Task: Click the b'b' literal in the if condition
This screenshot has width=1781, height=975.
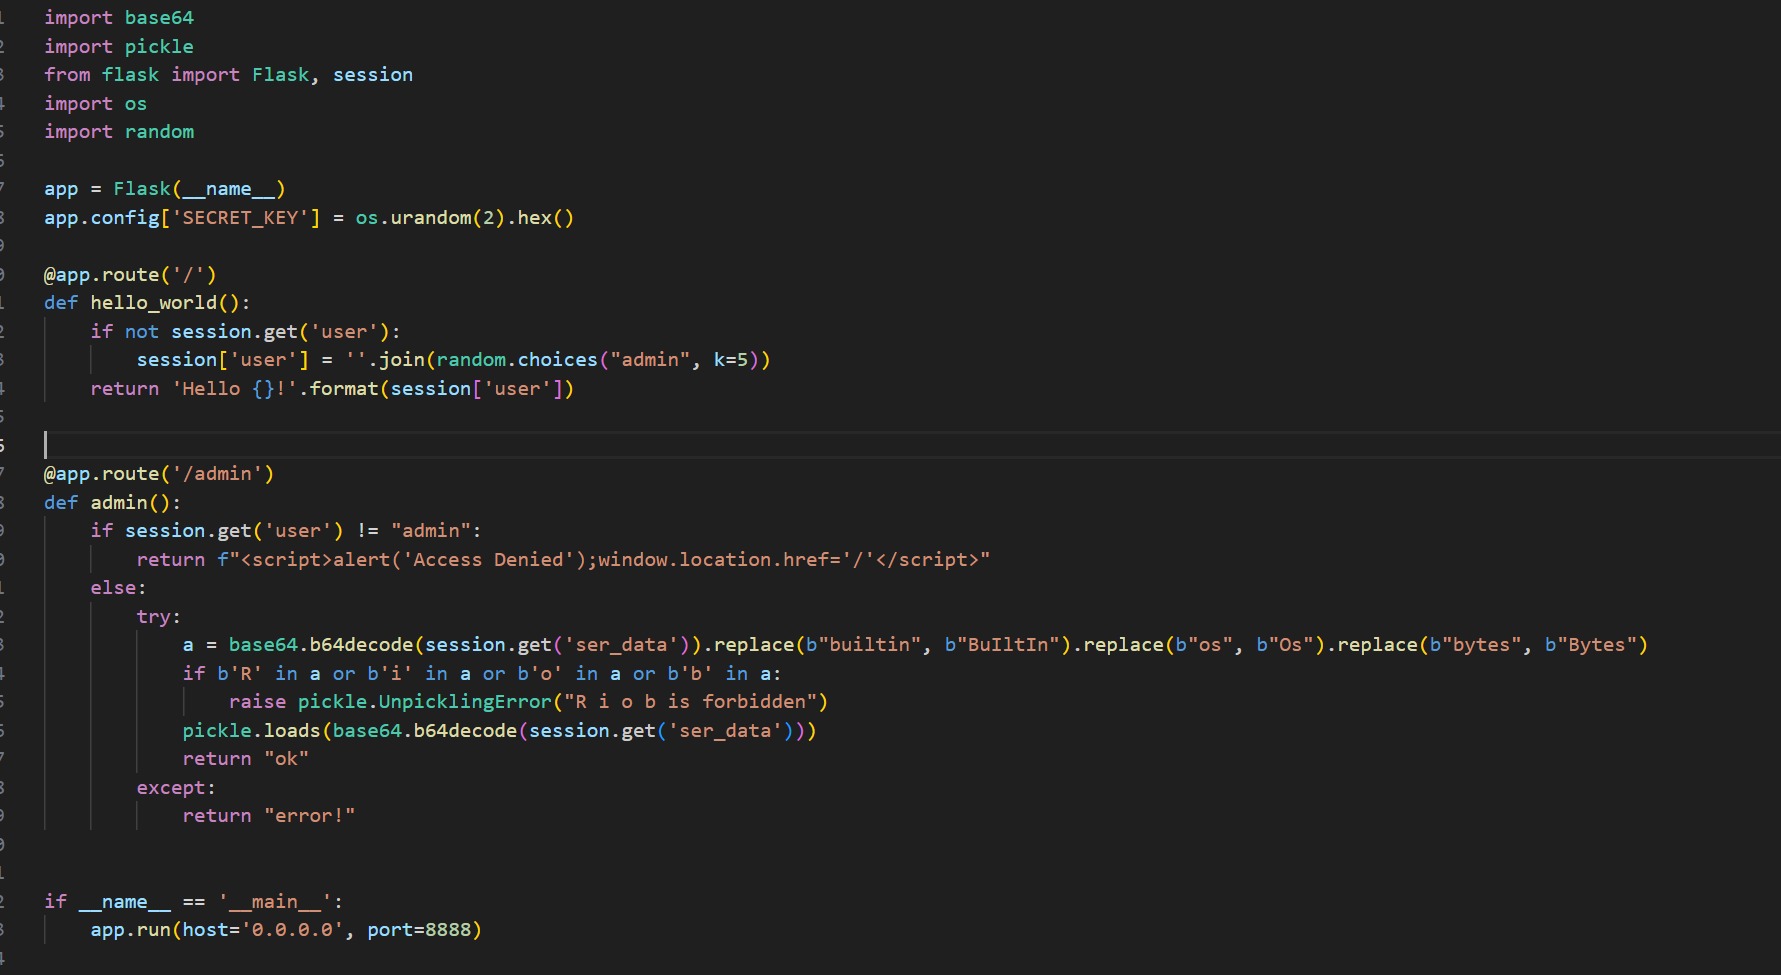Action: (690, 674)
